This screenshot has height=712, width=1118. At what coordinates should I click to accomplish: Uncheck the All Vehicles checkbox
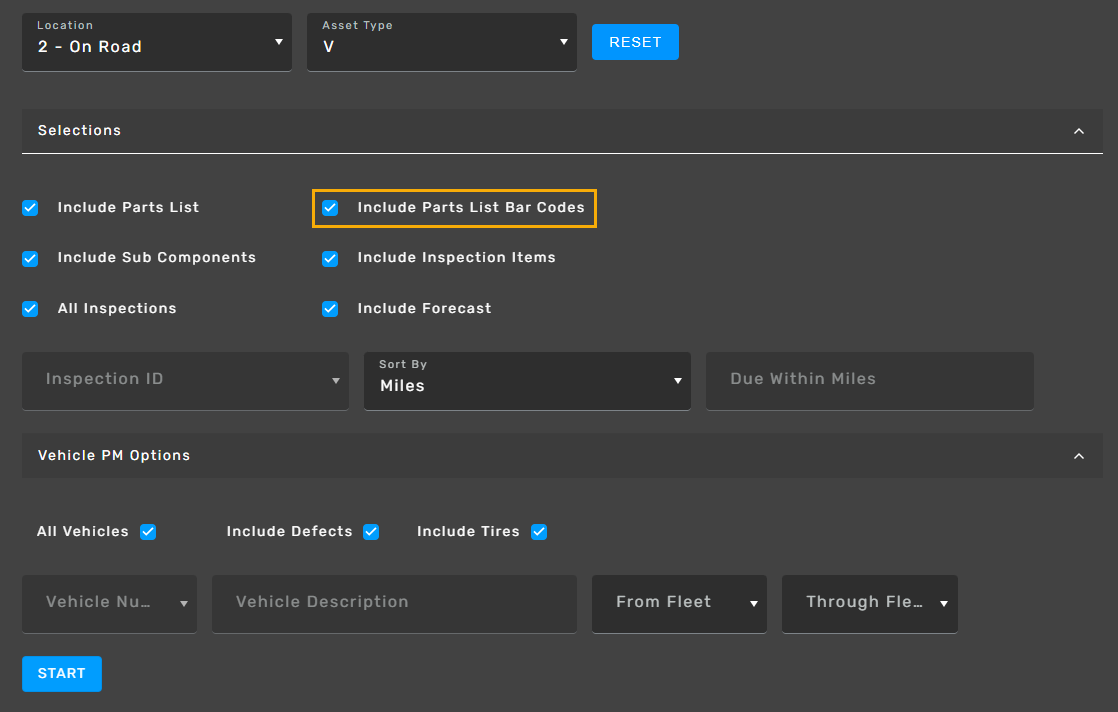point(148,532)
